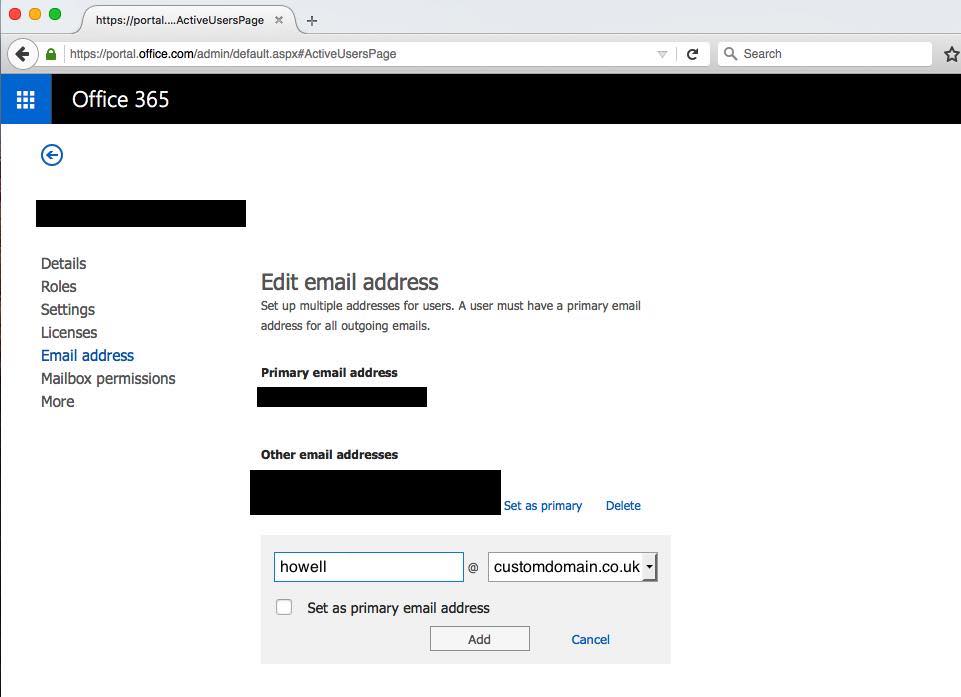Expand the customdomain.co.uk domain dropdown
The height and width of the screenshot is (697, 961).
tap(649, 567)
